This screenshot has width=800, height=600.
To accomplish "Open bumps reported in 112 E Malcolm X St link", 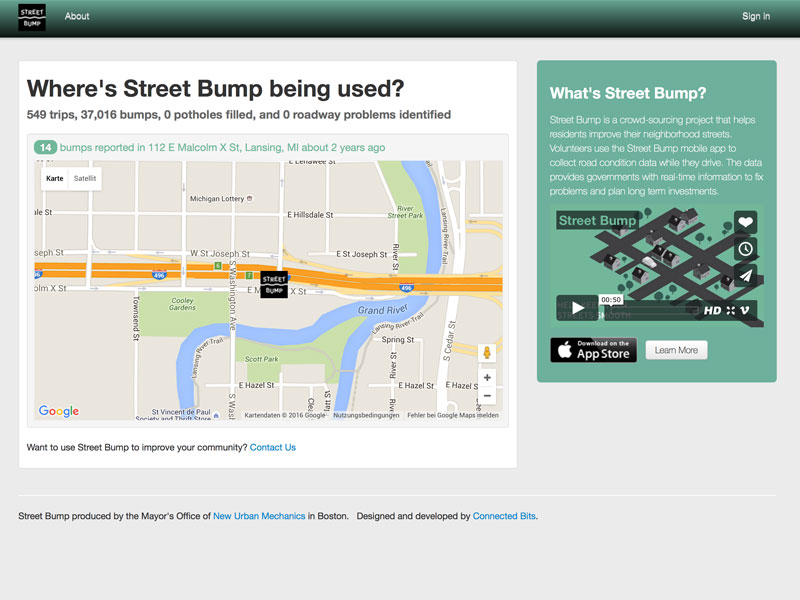I will click(x=222, y=147).
